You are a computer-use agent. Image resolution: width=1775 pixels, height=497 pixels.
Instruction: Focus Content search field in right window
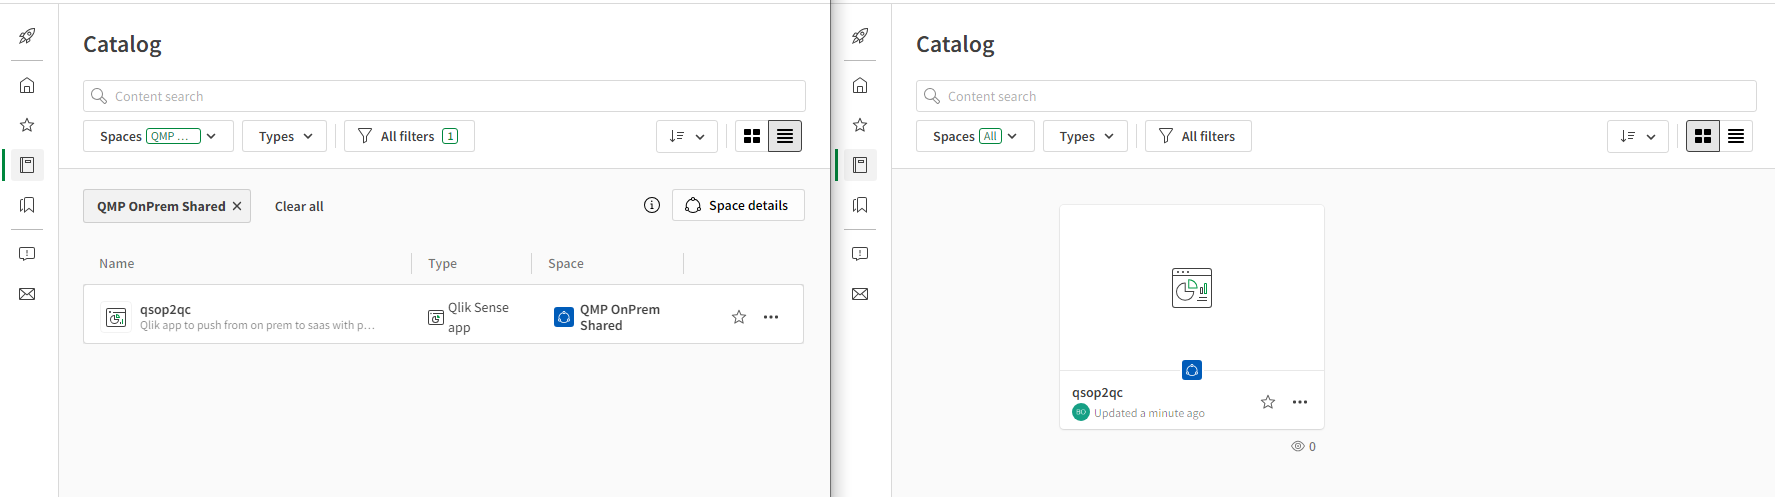pyautogui.click(x=1336, y=96)
